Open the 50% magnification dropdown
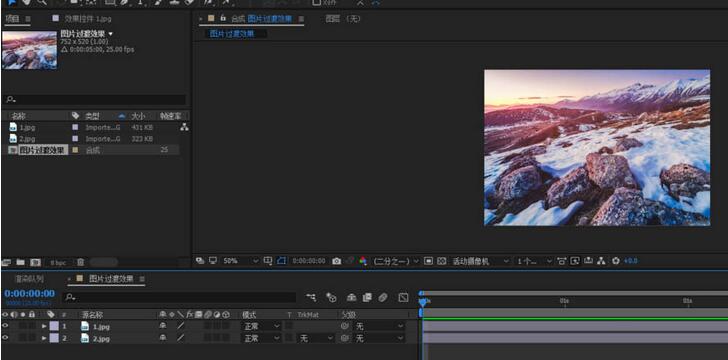This screenshot has height=360, width=728. [240, 261]
